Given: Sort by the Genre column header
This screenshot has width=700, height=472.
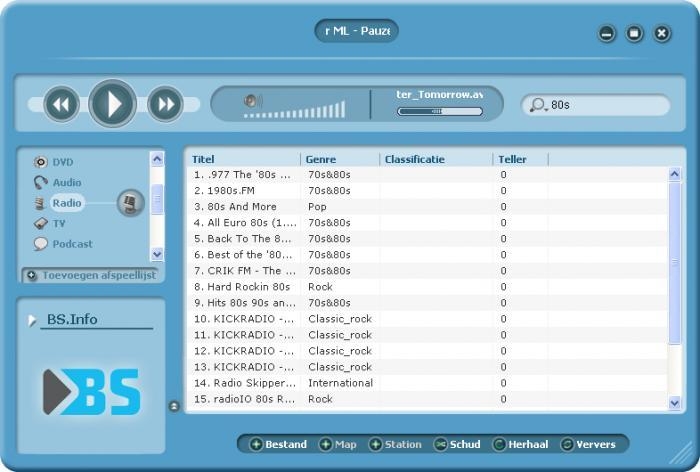Looking at the screenshot, I should 340,159.
